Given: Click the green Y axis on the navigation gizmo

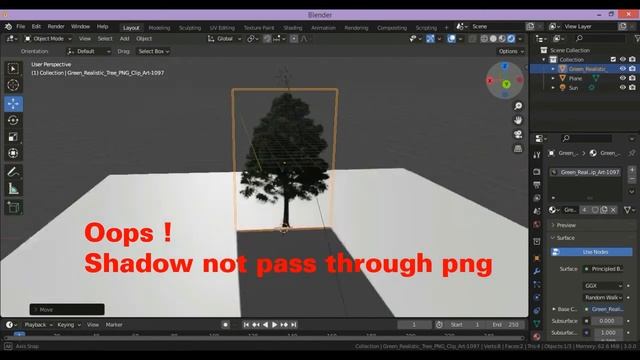Looking at the screenshot, I should [x=506, y=84].
